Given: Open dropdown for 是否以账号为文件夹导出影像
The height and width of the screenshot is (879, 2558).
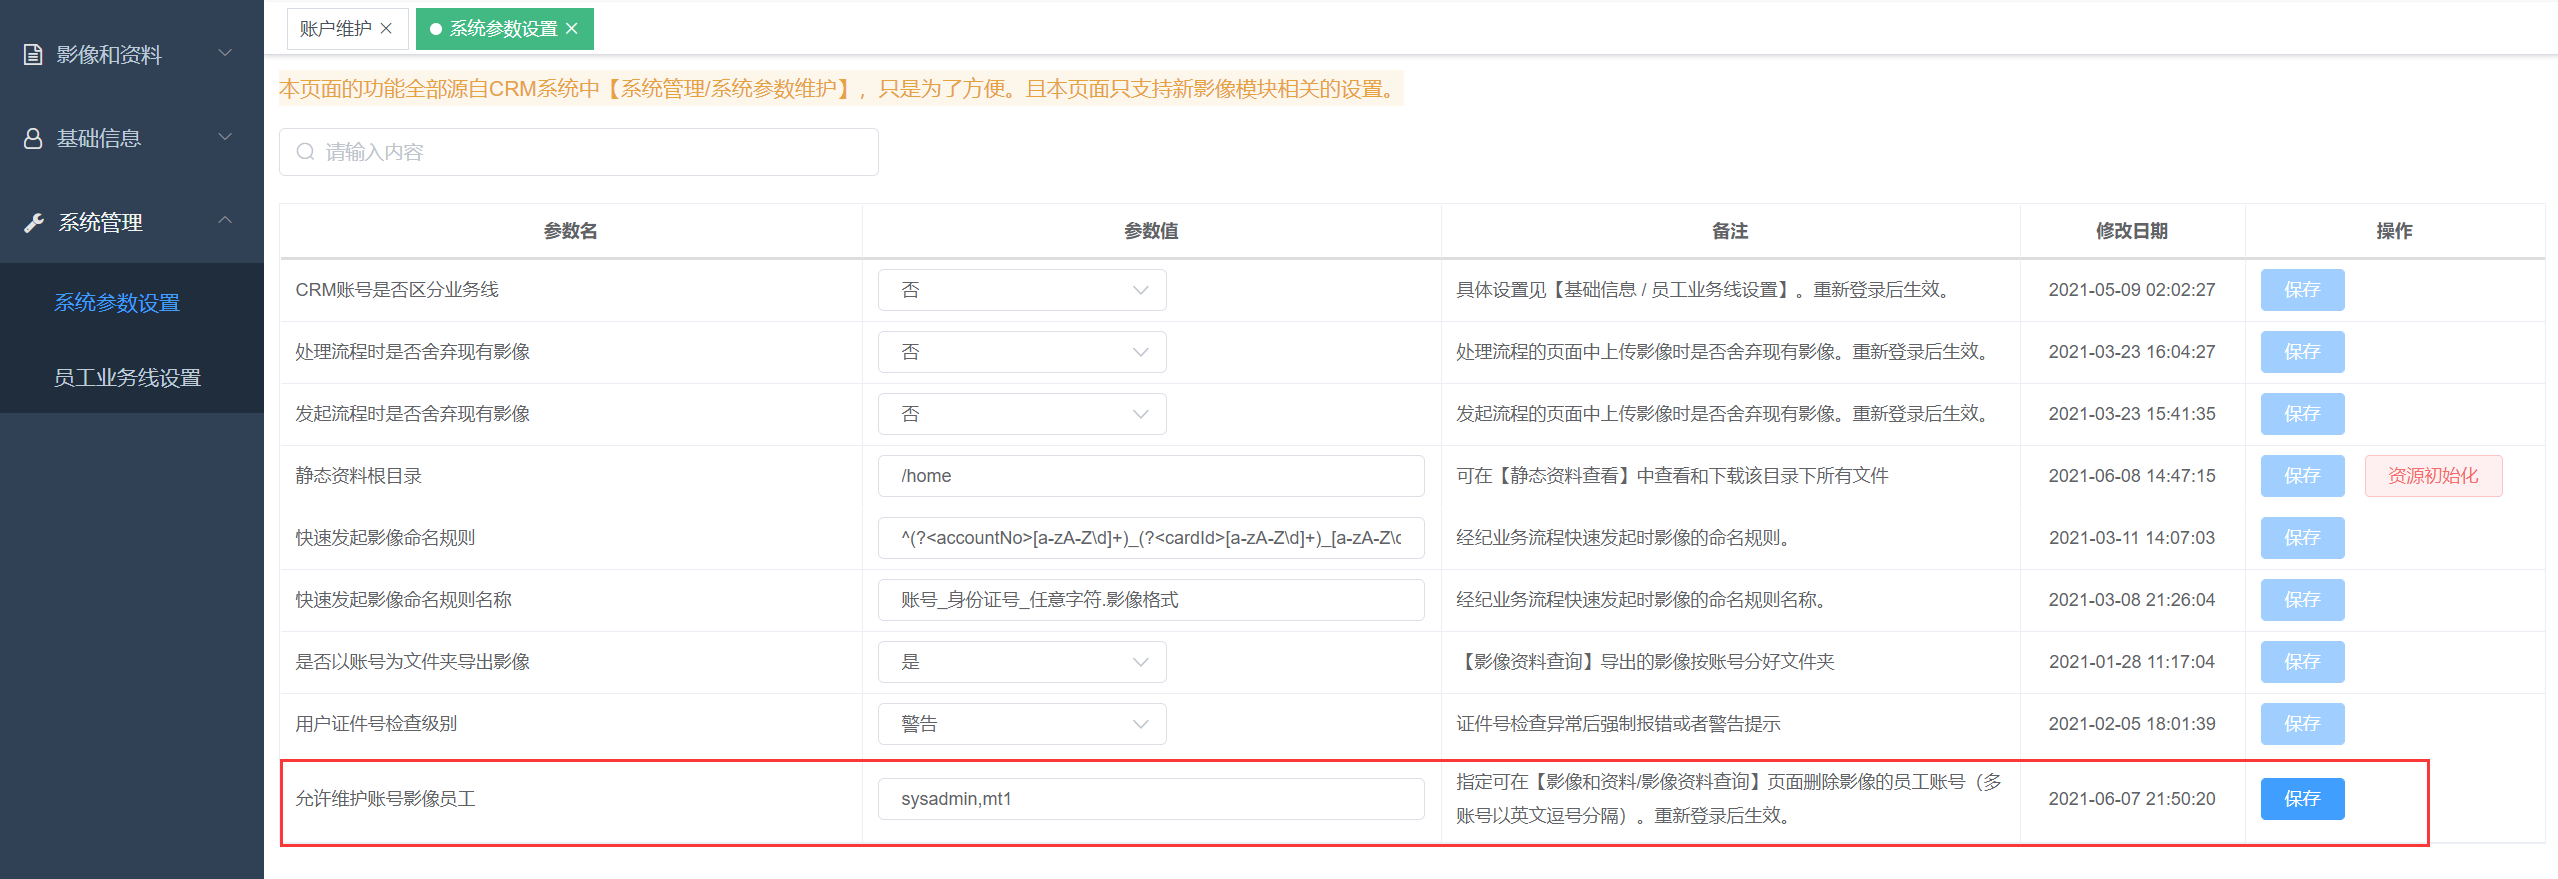Looking at the screenshot, I should (x=1022, y=662).
